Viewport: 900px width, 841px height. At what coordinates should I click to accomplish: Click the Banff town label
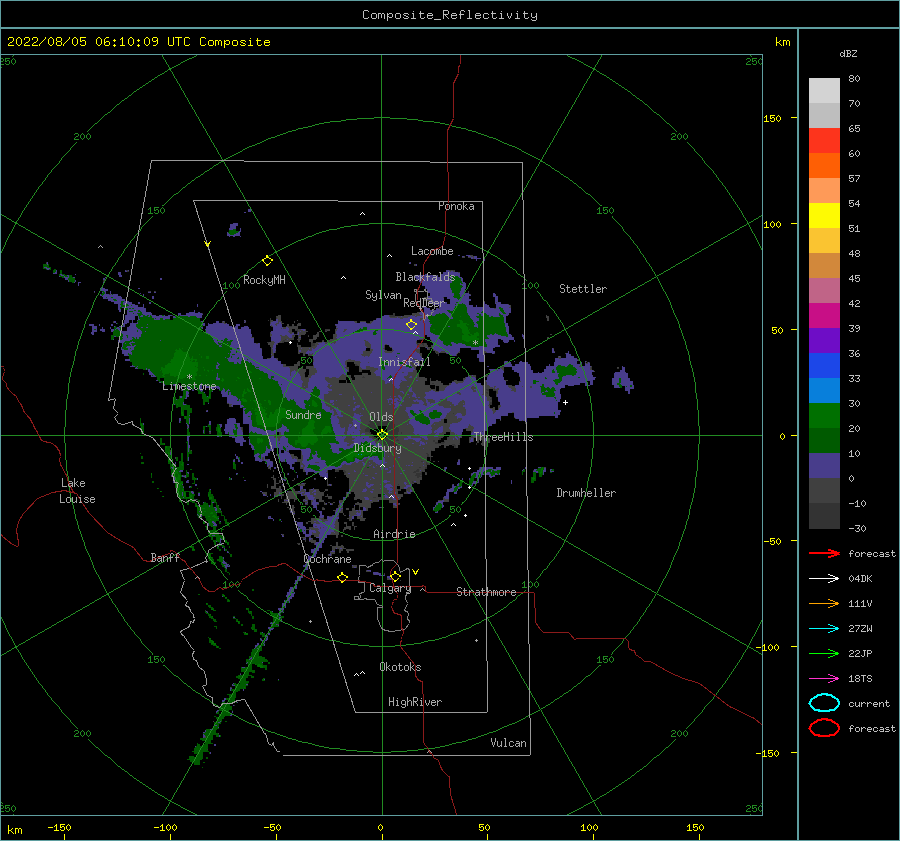tap(165, 557)
